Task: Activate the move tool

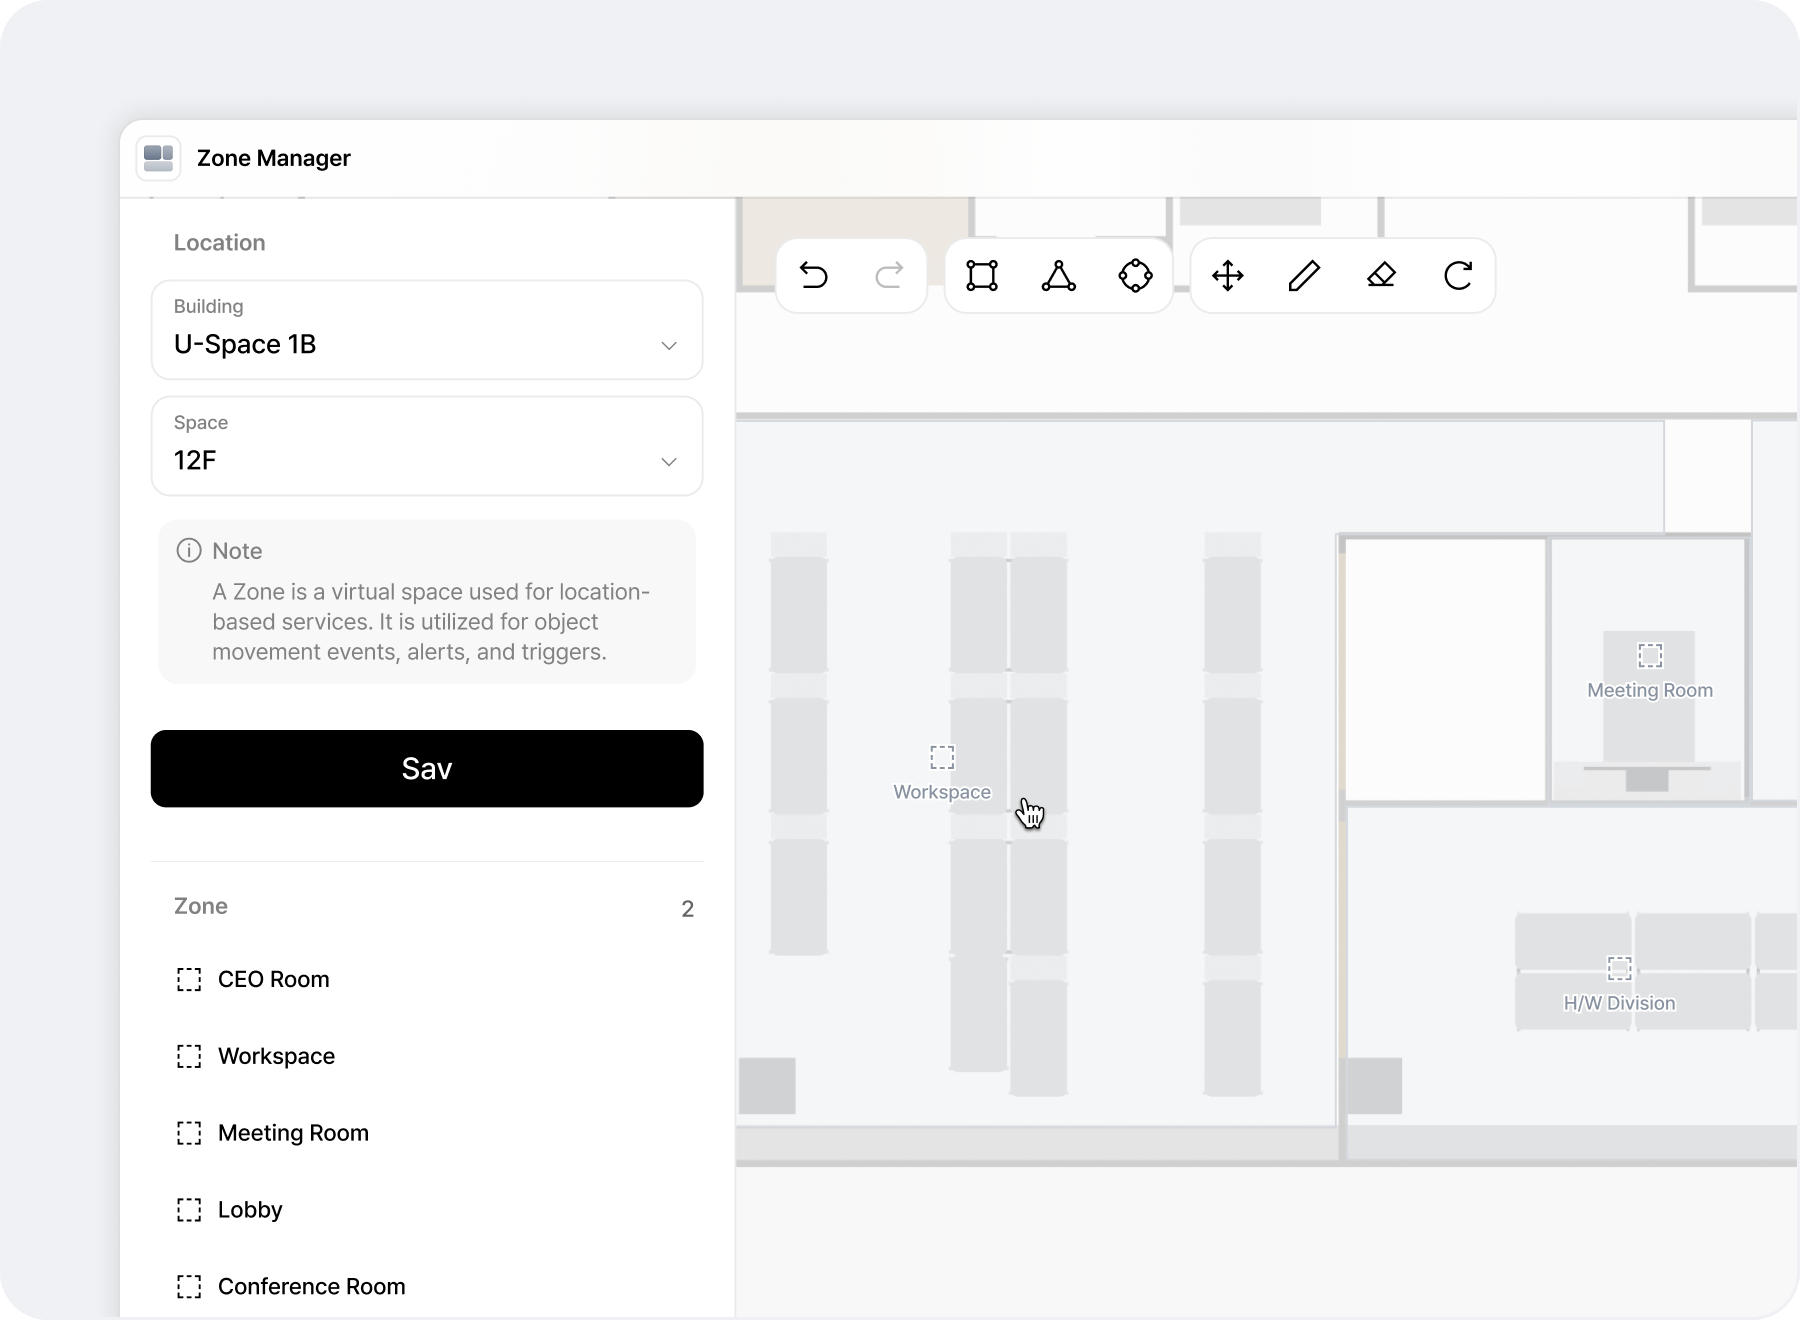Action: (x=1227, y=275)
